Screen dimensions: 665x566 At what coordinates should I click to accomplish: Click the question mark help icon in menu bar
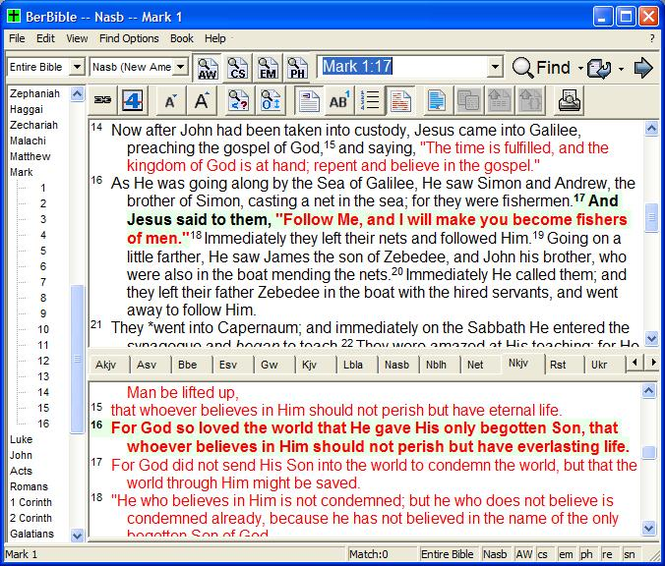point(652,39)
